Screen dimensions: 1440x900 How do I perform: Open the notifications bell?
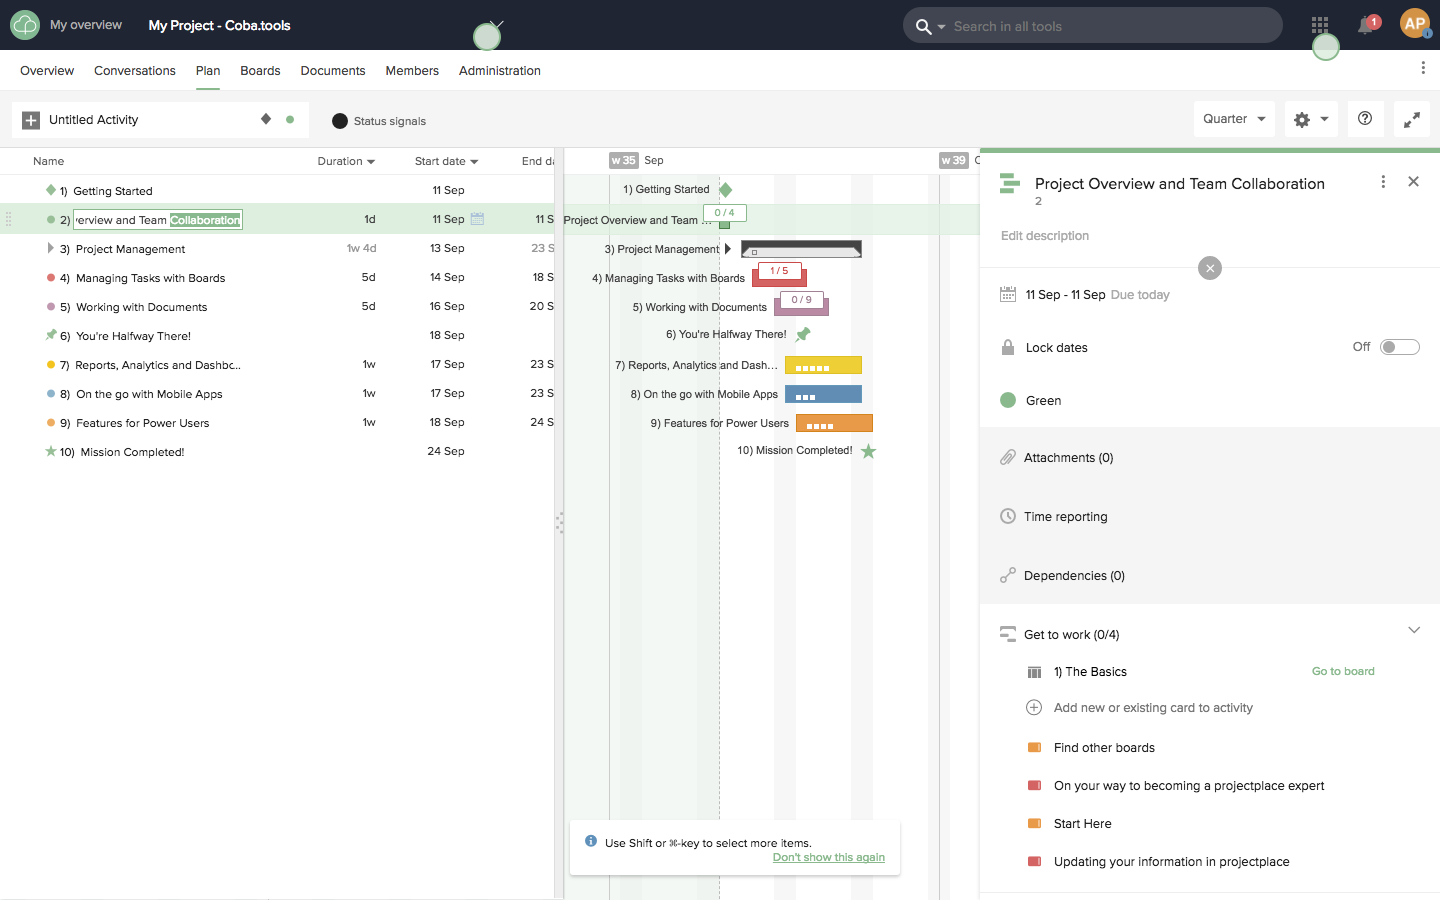tap(1365, 26)
